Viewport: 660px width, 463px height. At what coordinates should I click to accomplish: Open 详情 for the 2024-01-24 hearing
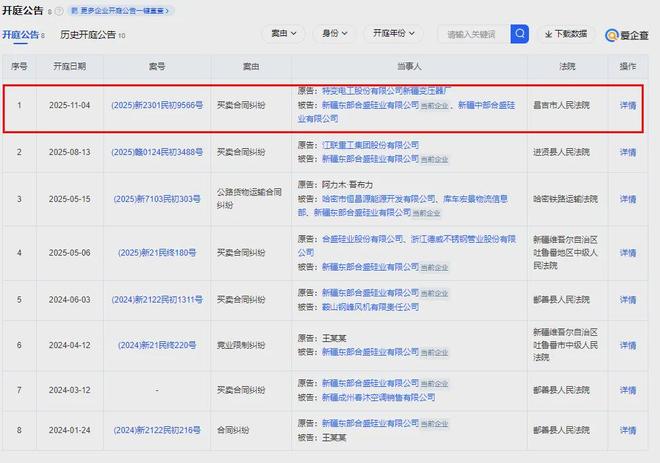[x=628, y=430]
